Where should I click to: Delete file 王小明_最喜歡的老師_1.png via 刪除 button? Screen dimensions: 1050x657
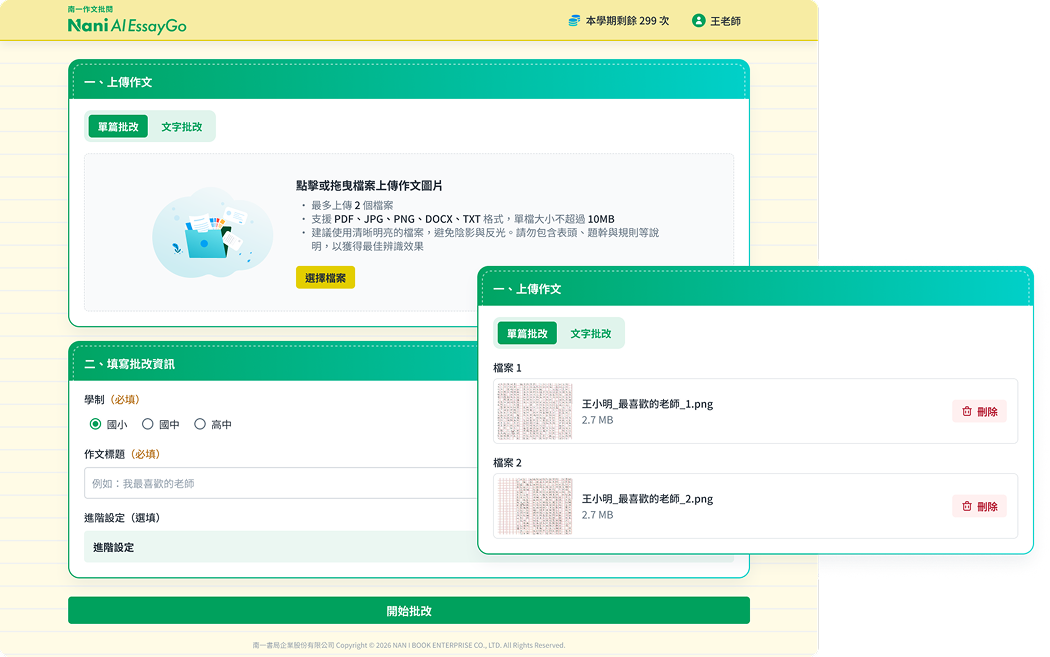pyautogui.click(x=980, y=412)
